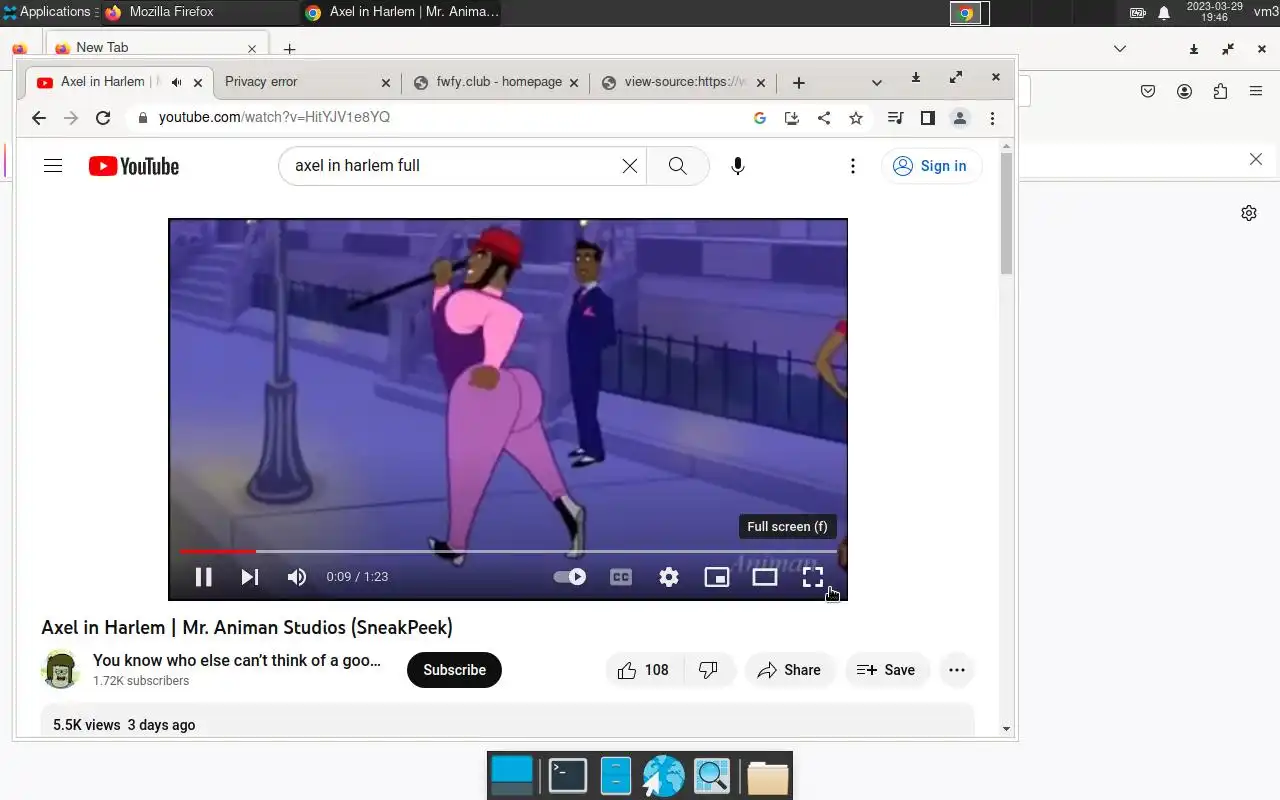1280x800 pixels.
Task: Open Chrome profile avatar
Action: click(x=960, y=118)
